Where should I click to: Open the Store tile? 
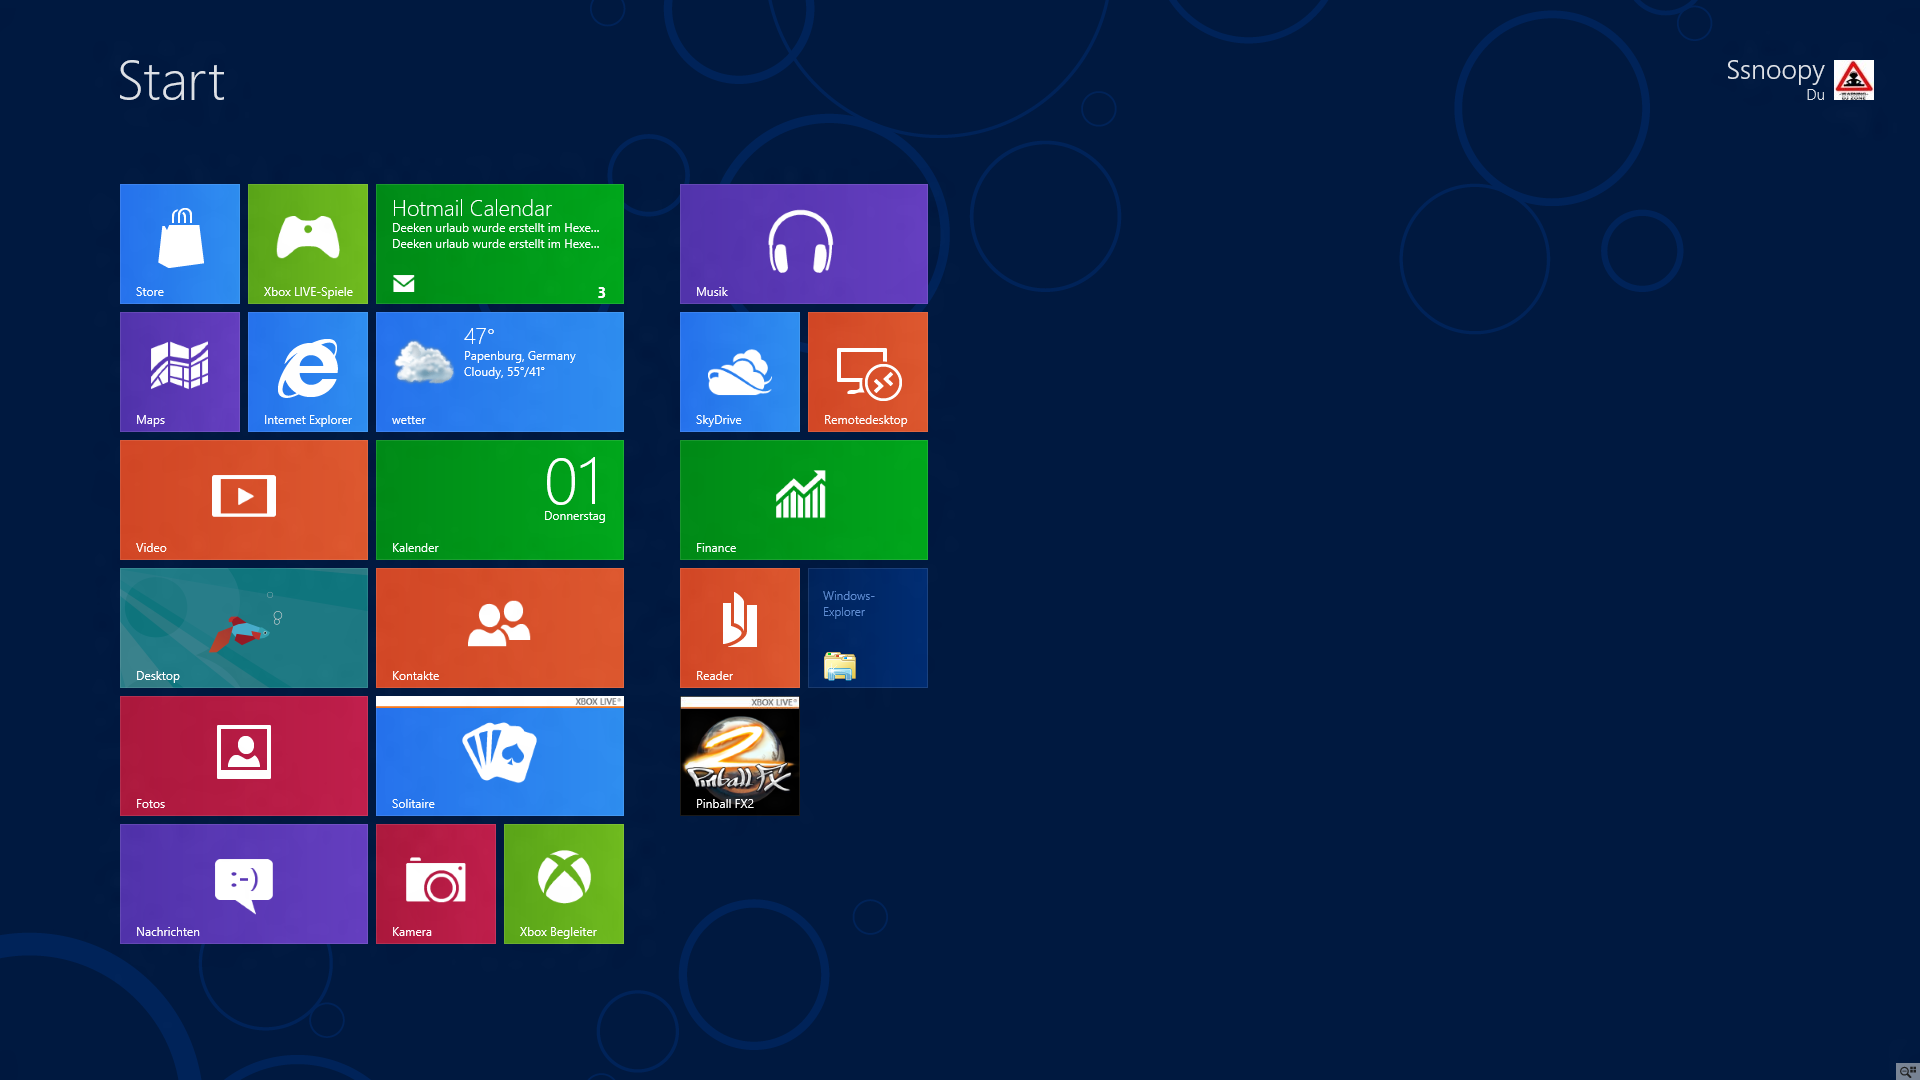180,244
